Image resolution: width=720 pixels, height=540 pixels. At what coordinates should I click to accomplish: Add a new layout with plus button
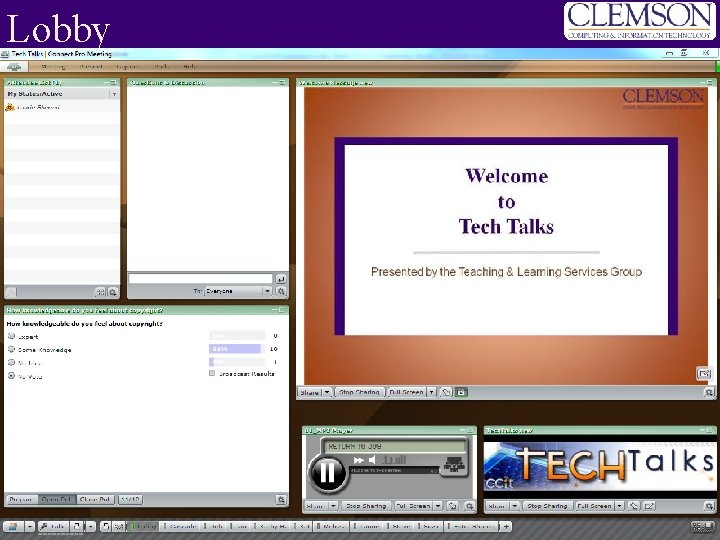pos(506,527)
